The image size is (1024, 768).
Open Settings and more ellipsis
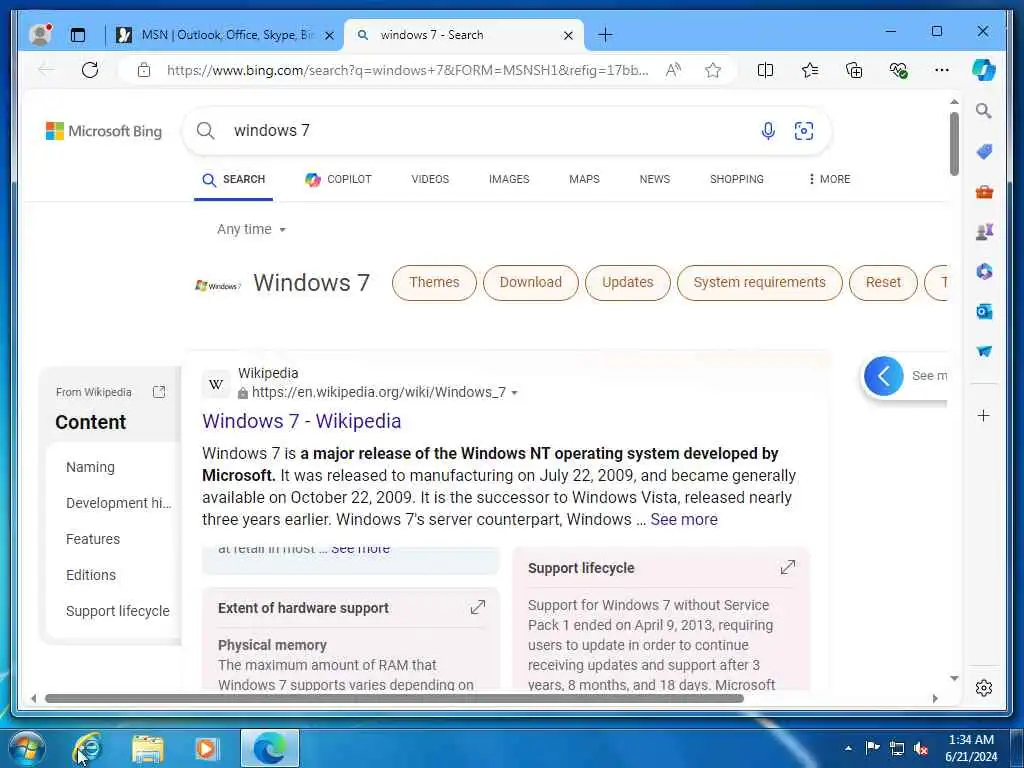pyautogui.click(x=942, y=70)
